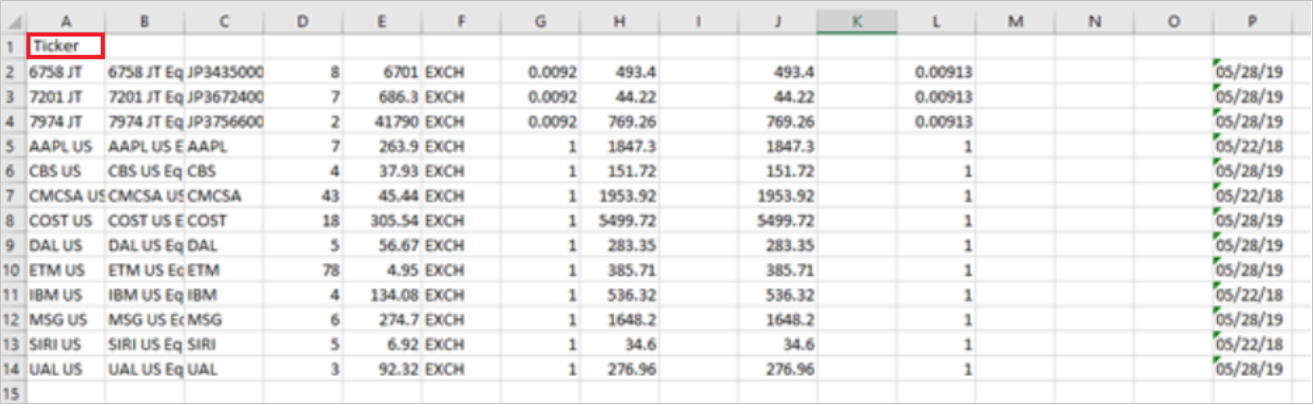Select row 11 header
Viewport: 1313px width, 404px height.
14,295
